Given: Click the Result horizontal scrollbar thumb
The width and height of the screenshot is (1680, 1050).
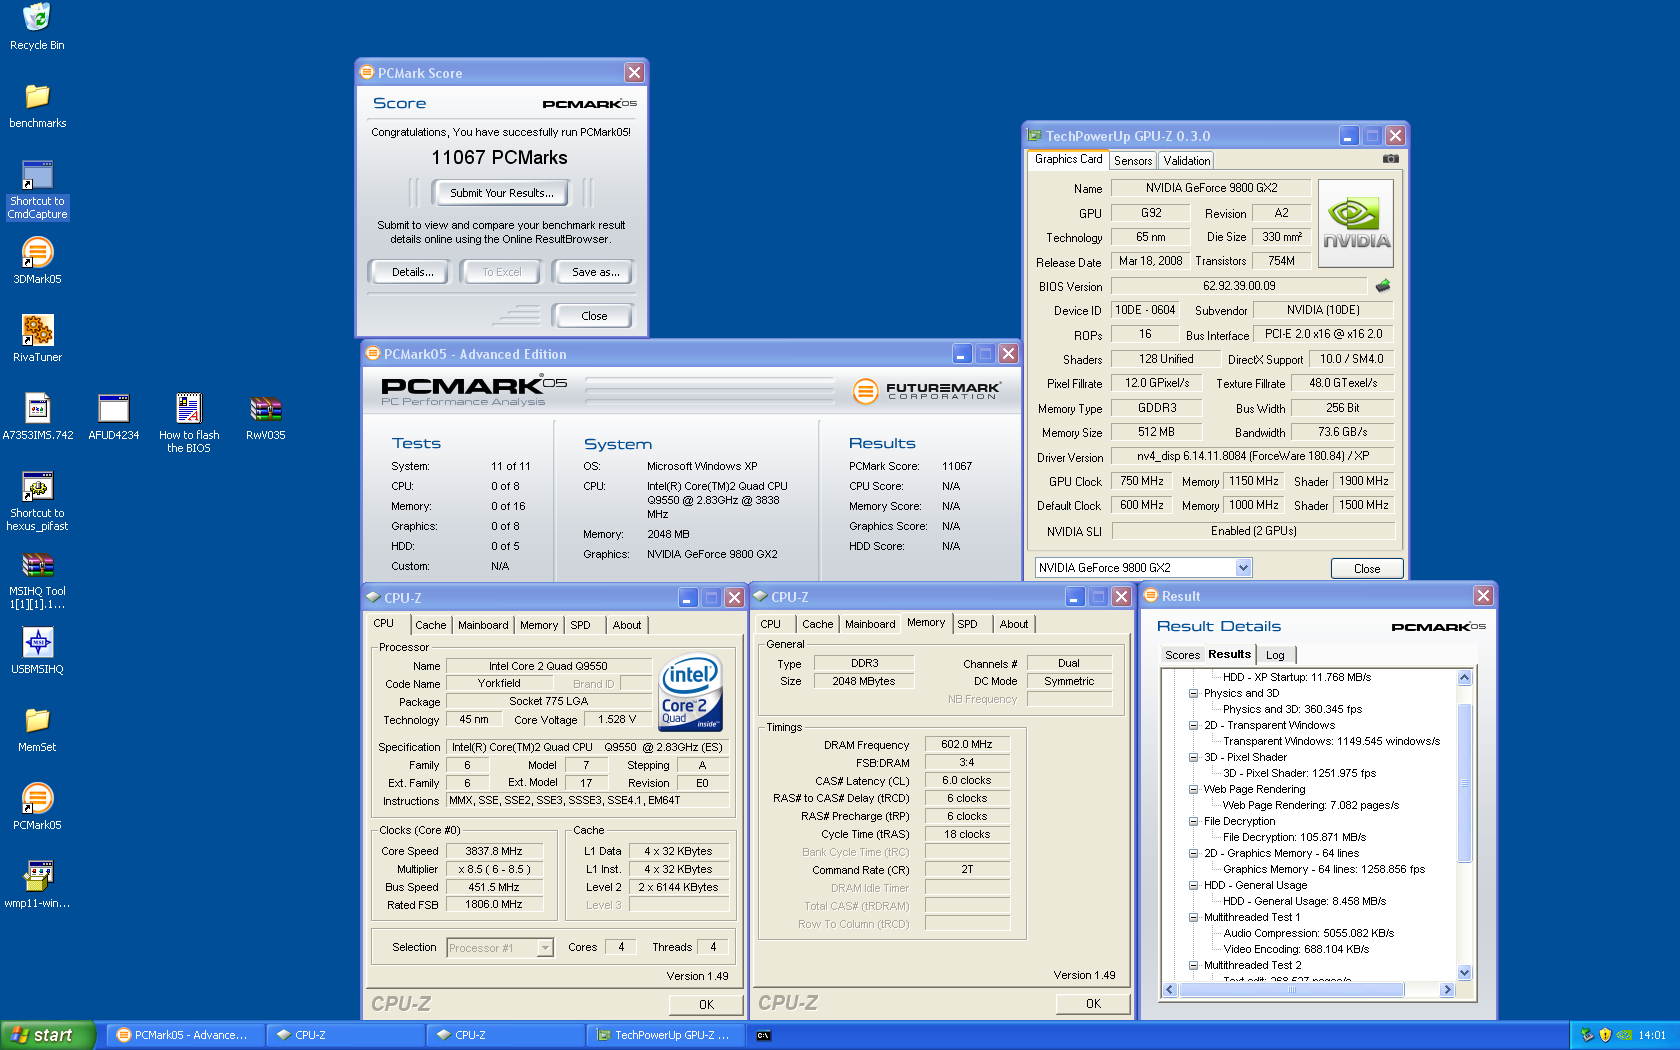Looking at the screenshot, I should click(x=1292, y=990).
